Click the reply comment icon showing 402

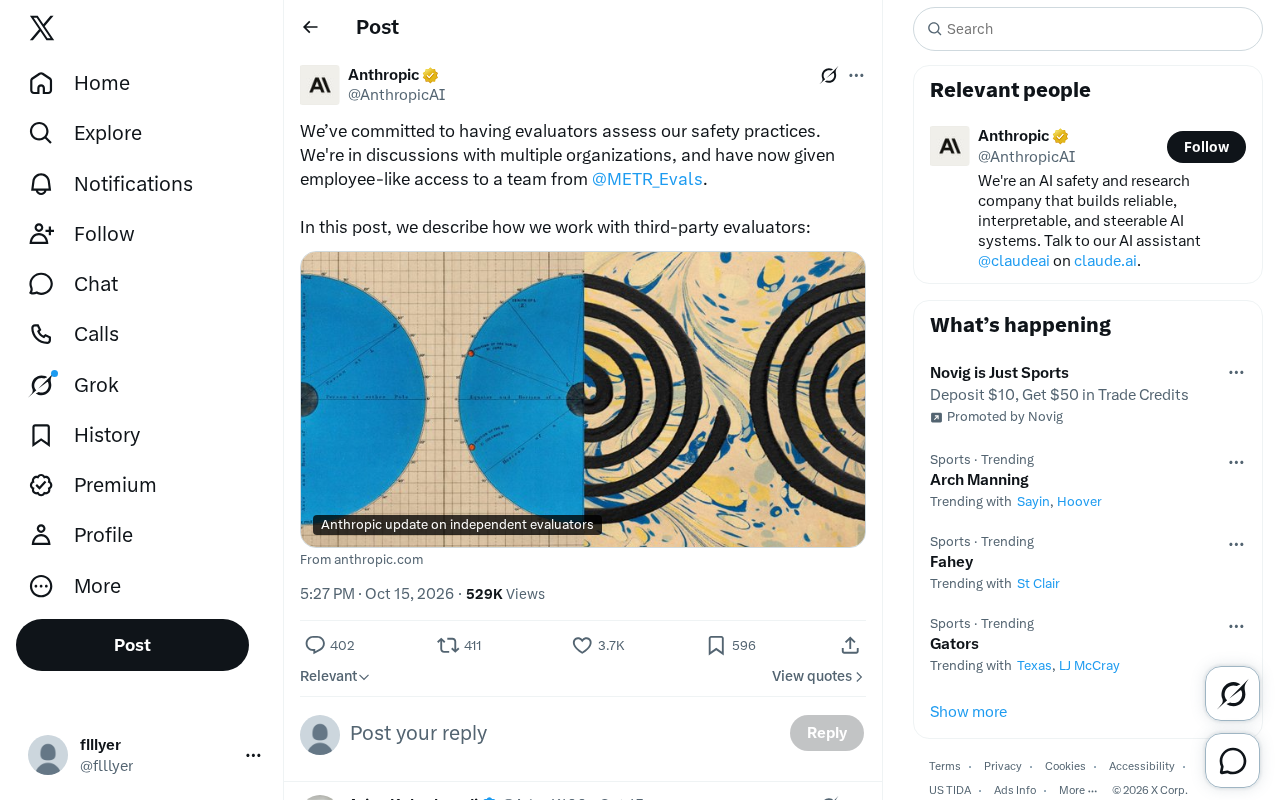coord(315,645)
